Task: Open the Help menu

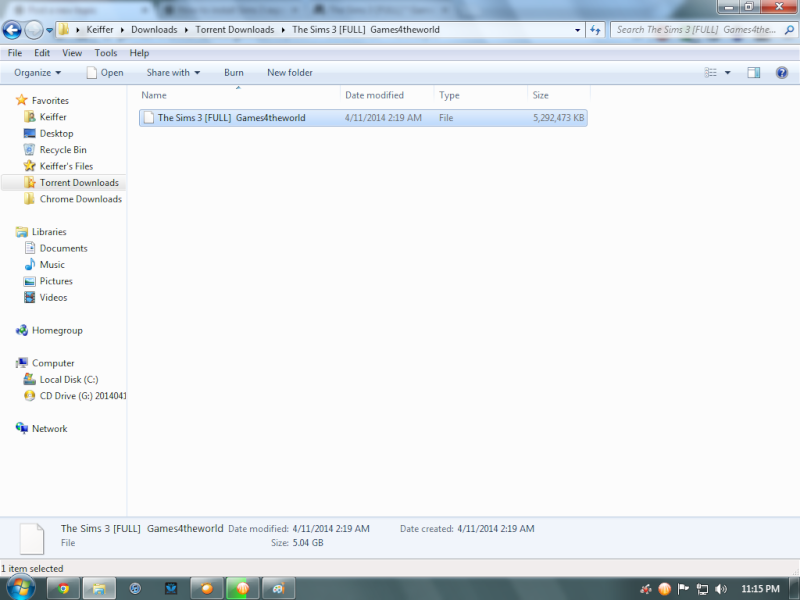Action: (139, 53)
